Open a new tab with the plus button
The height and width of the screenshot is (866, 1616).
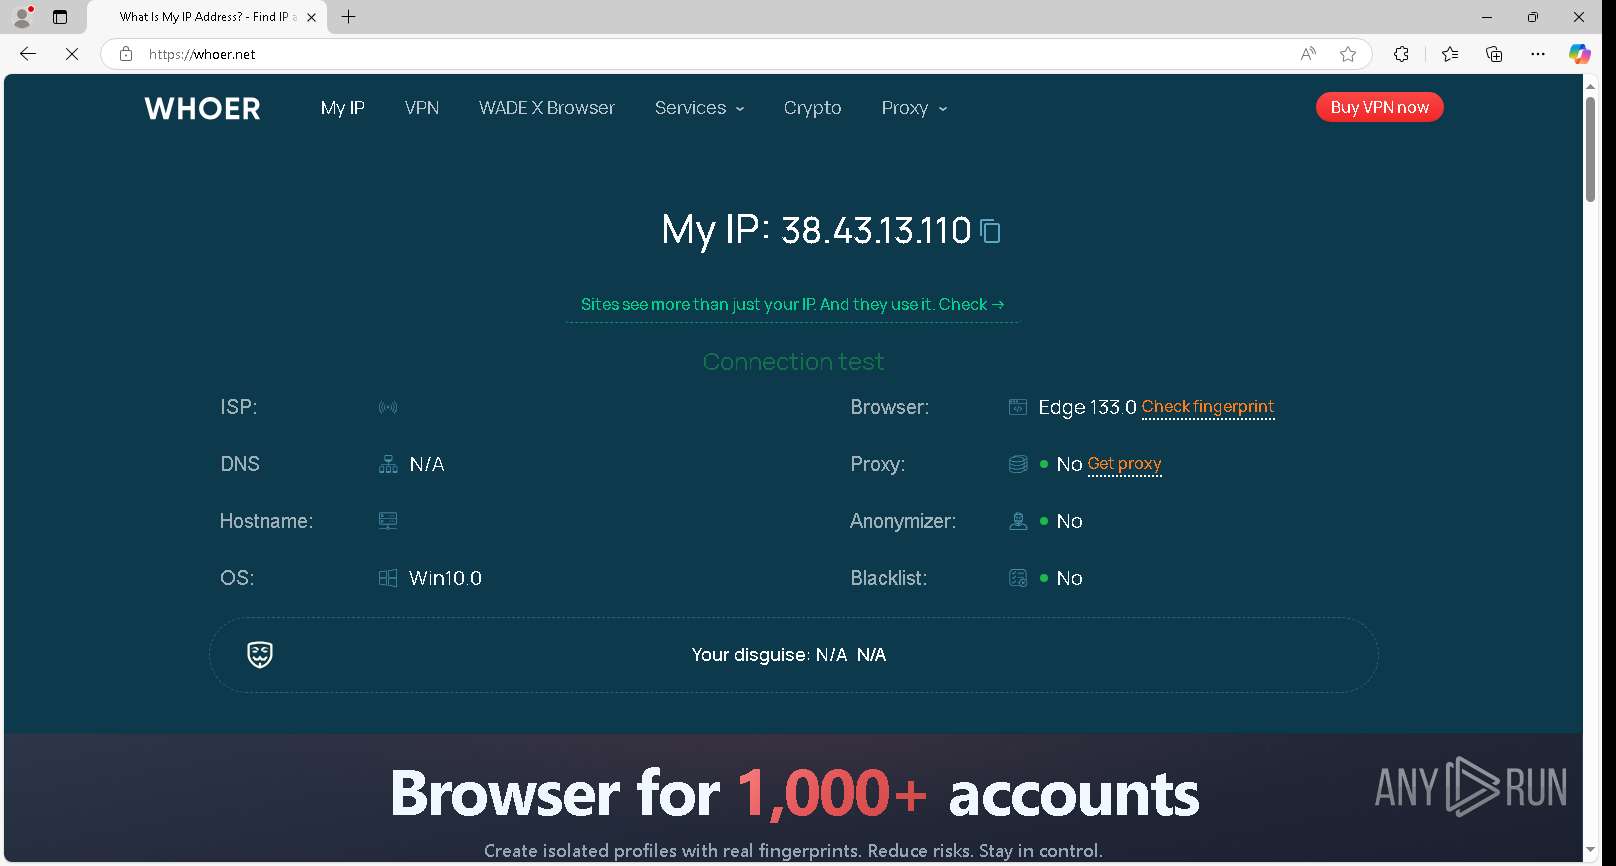coord(348,17)
